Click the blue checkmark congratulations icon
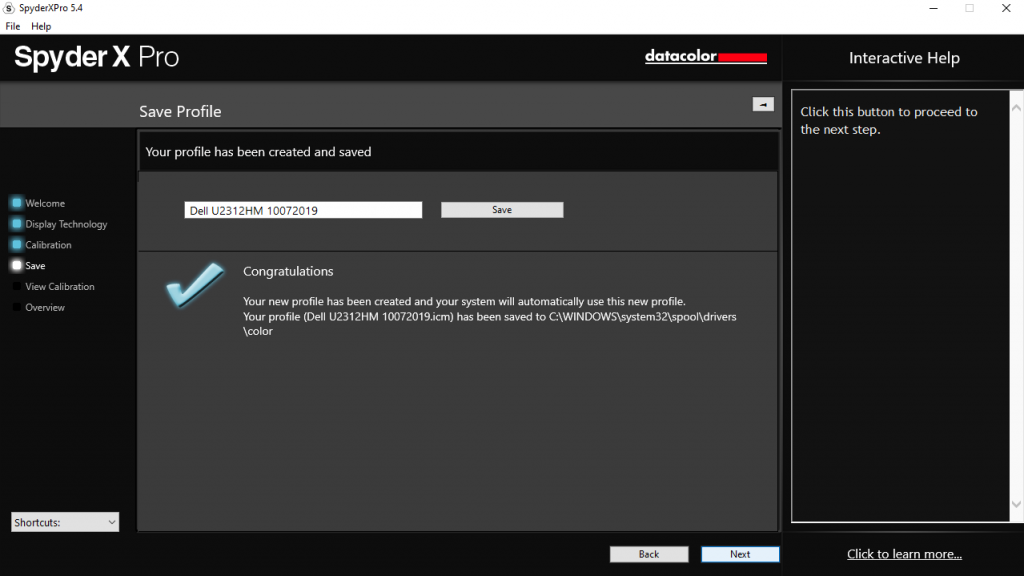Screen dimensions: 1024x576 point(195,285)
